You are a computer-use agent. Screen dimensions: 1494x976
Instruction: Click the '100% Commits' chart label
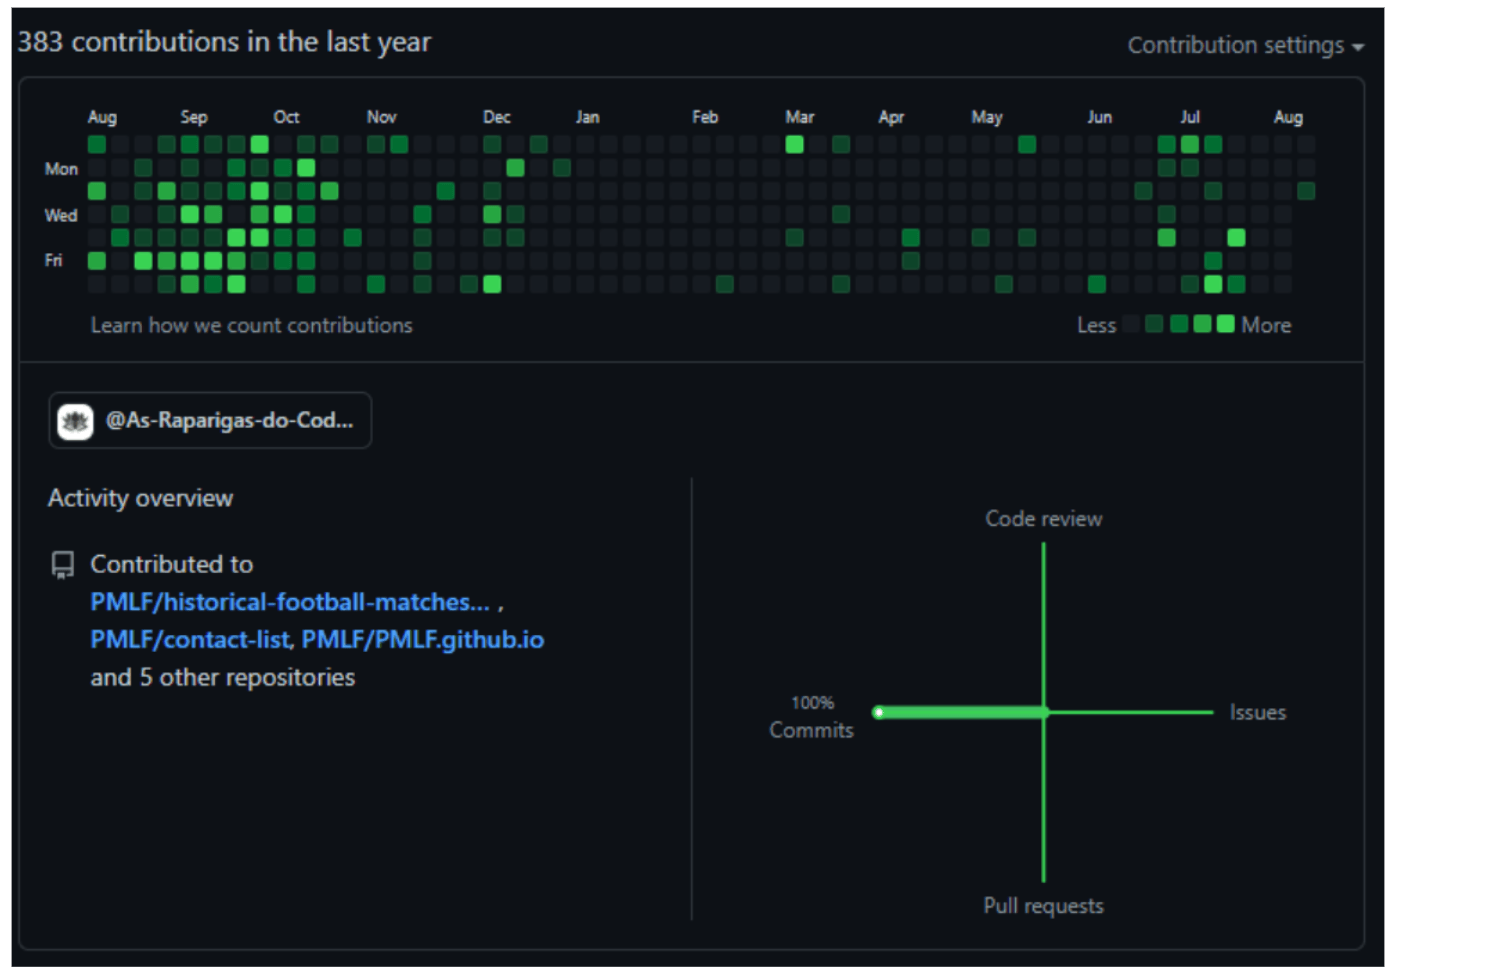coord(811,718)
